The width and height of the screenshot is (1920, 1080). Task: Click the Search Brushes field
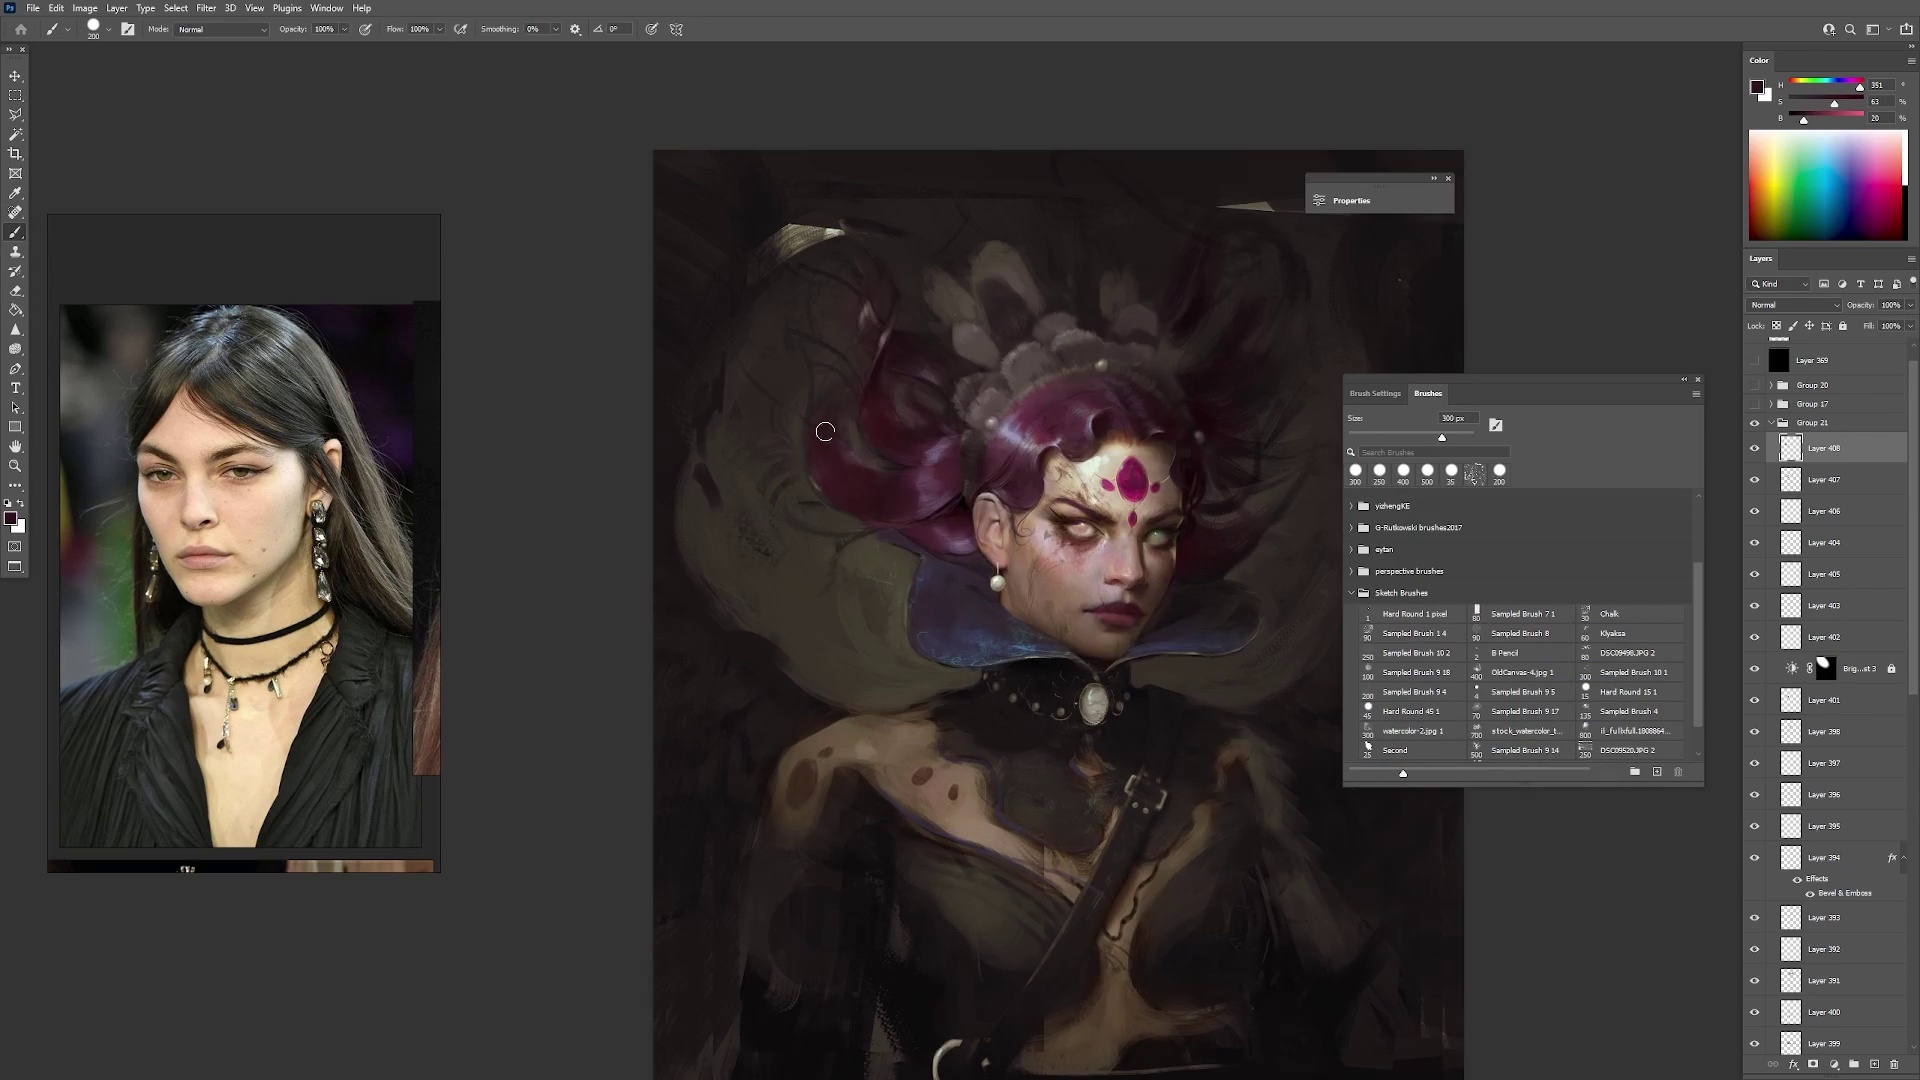(x=1434, y=453)
